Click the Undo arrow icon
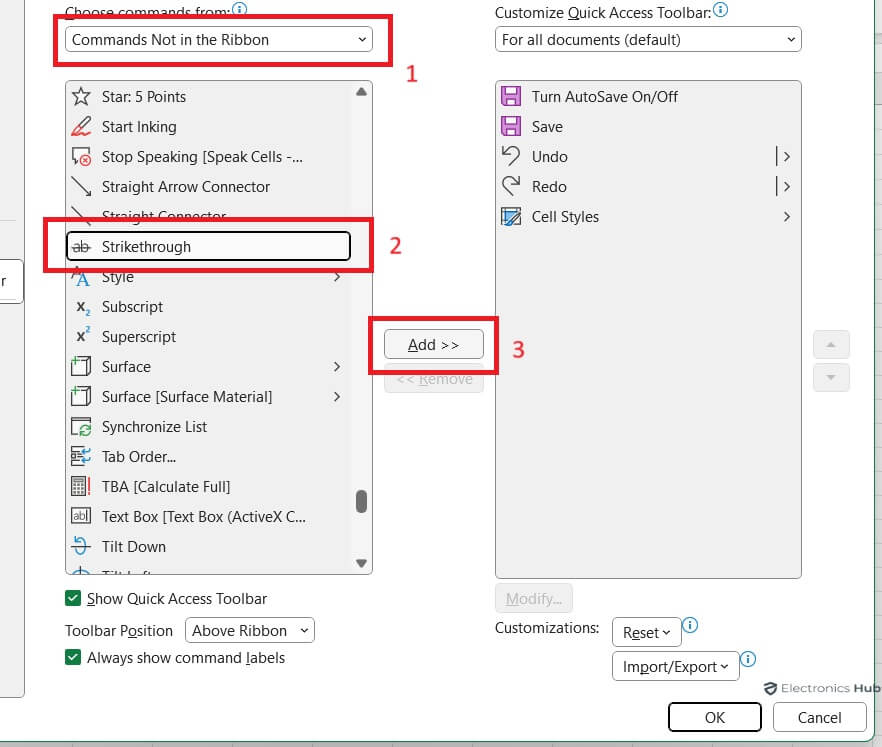Image resolution: width=882 pixels, height=747 pixels. (511, 157)
